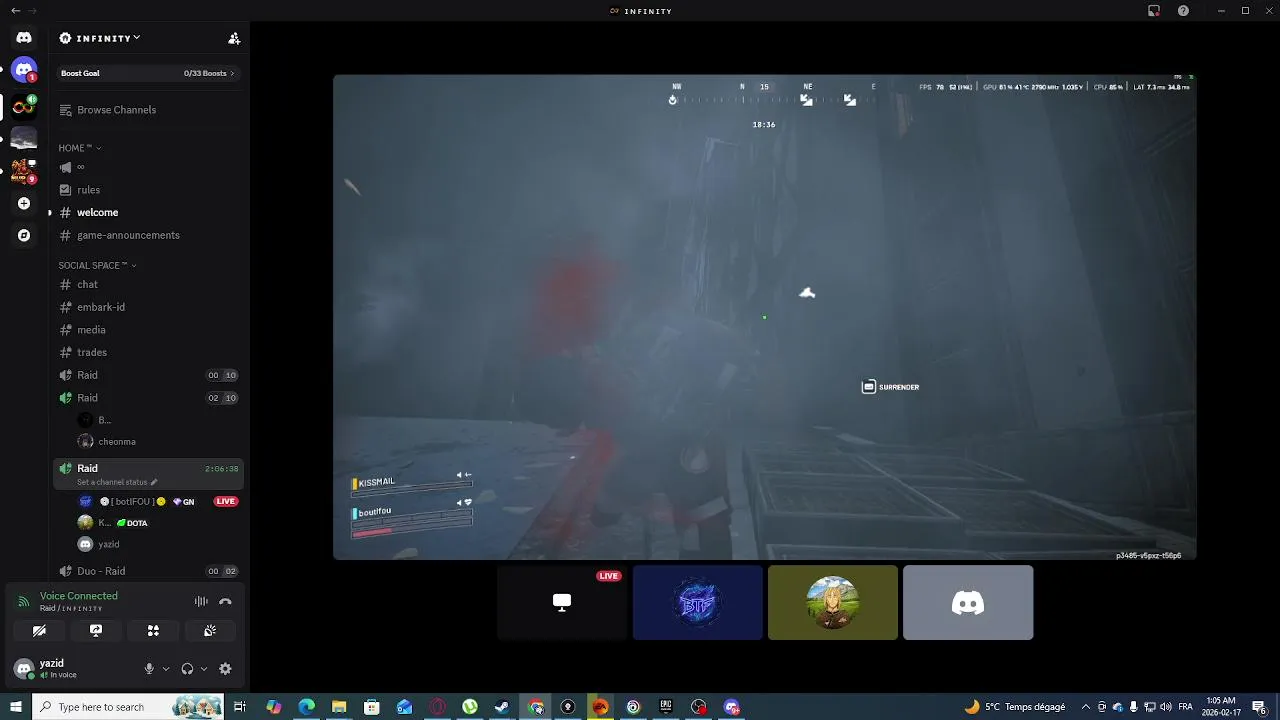Viewport: 1280px width, 720px height.
Task: Open Microsoft Edge from the taskbar
Action: pos(306,707)
